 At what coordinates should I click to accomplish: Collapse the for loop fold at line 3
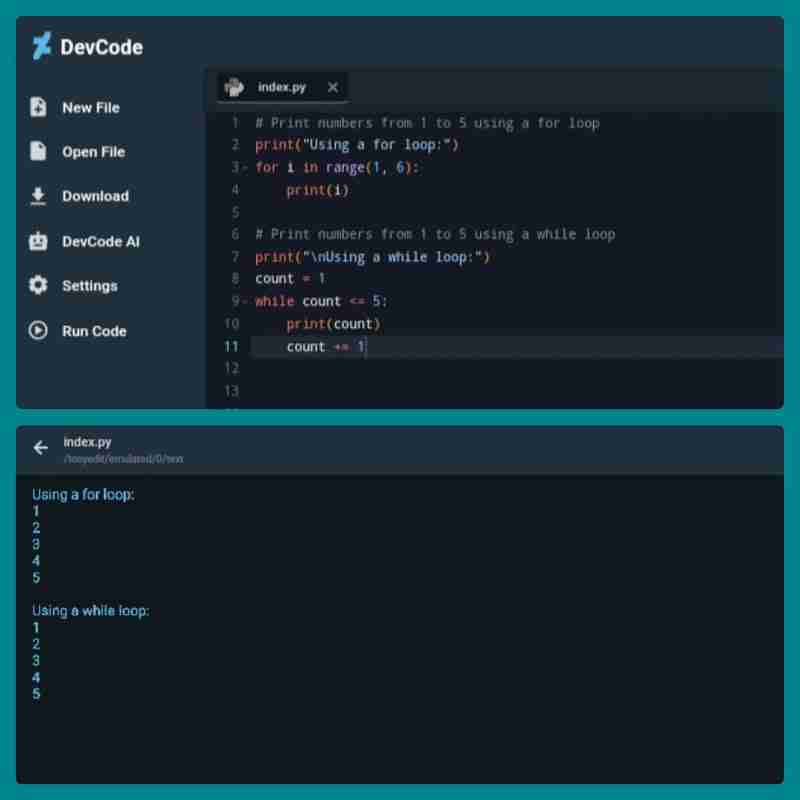pos(245,167)
